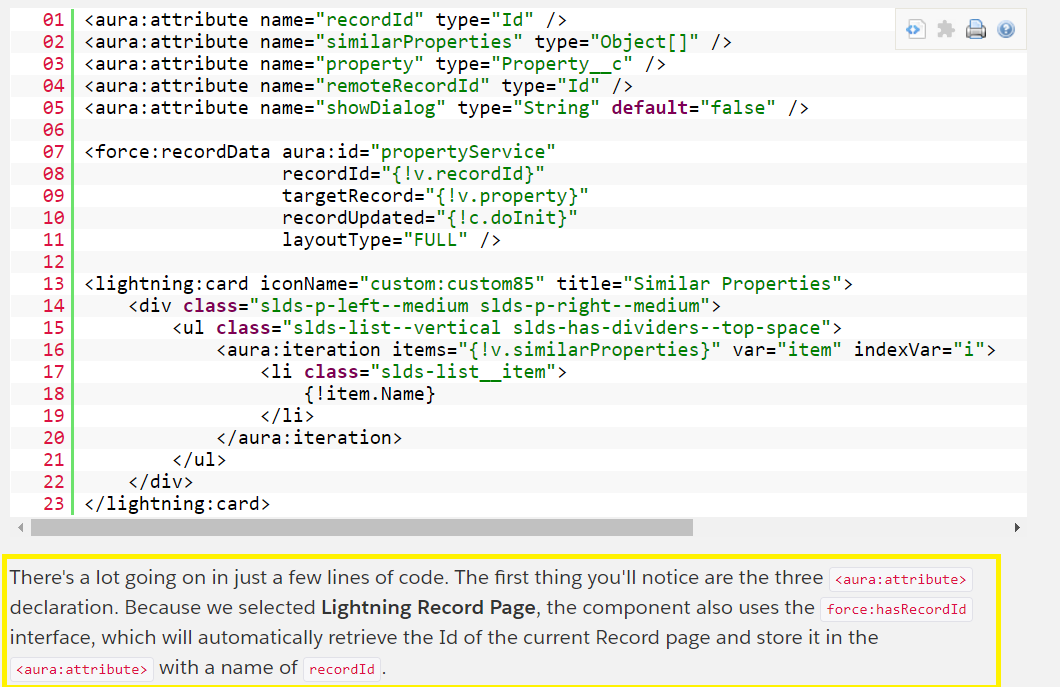The width and height of the screenshot is (1060, 687).
Task: Click the "similarProperties" attribute name on line 02
Action: point(419,42)
